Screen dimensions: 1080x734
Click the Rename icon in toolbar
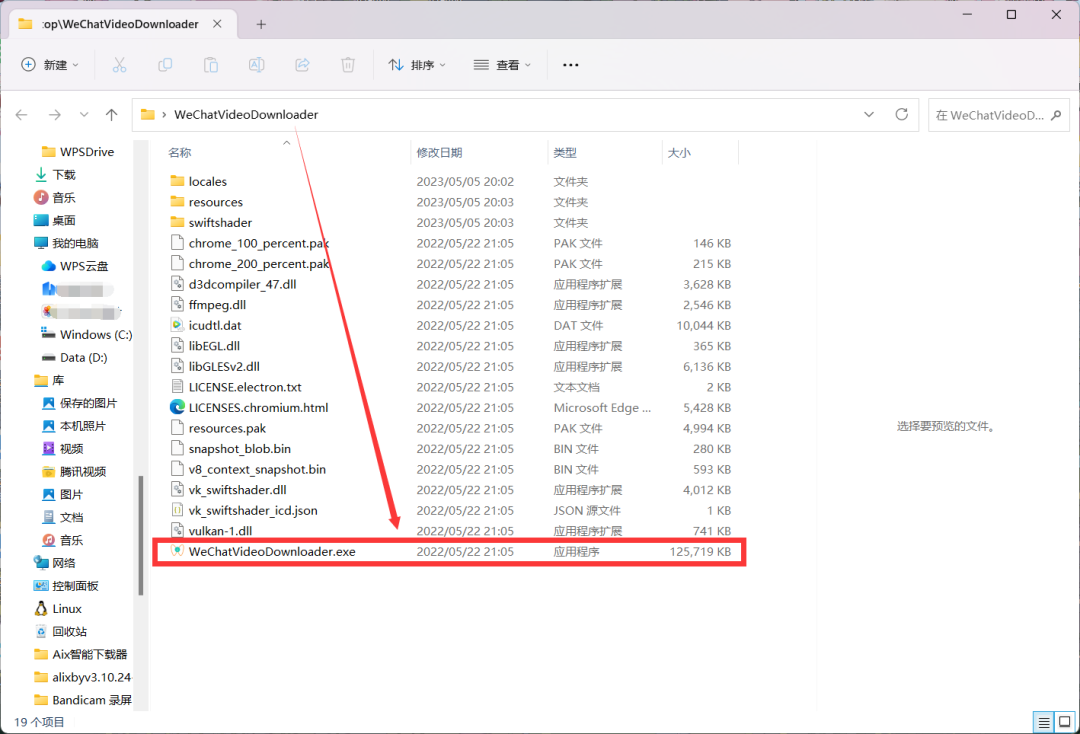256,65
